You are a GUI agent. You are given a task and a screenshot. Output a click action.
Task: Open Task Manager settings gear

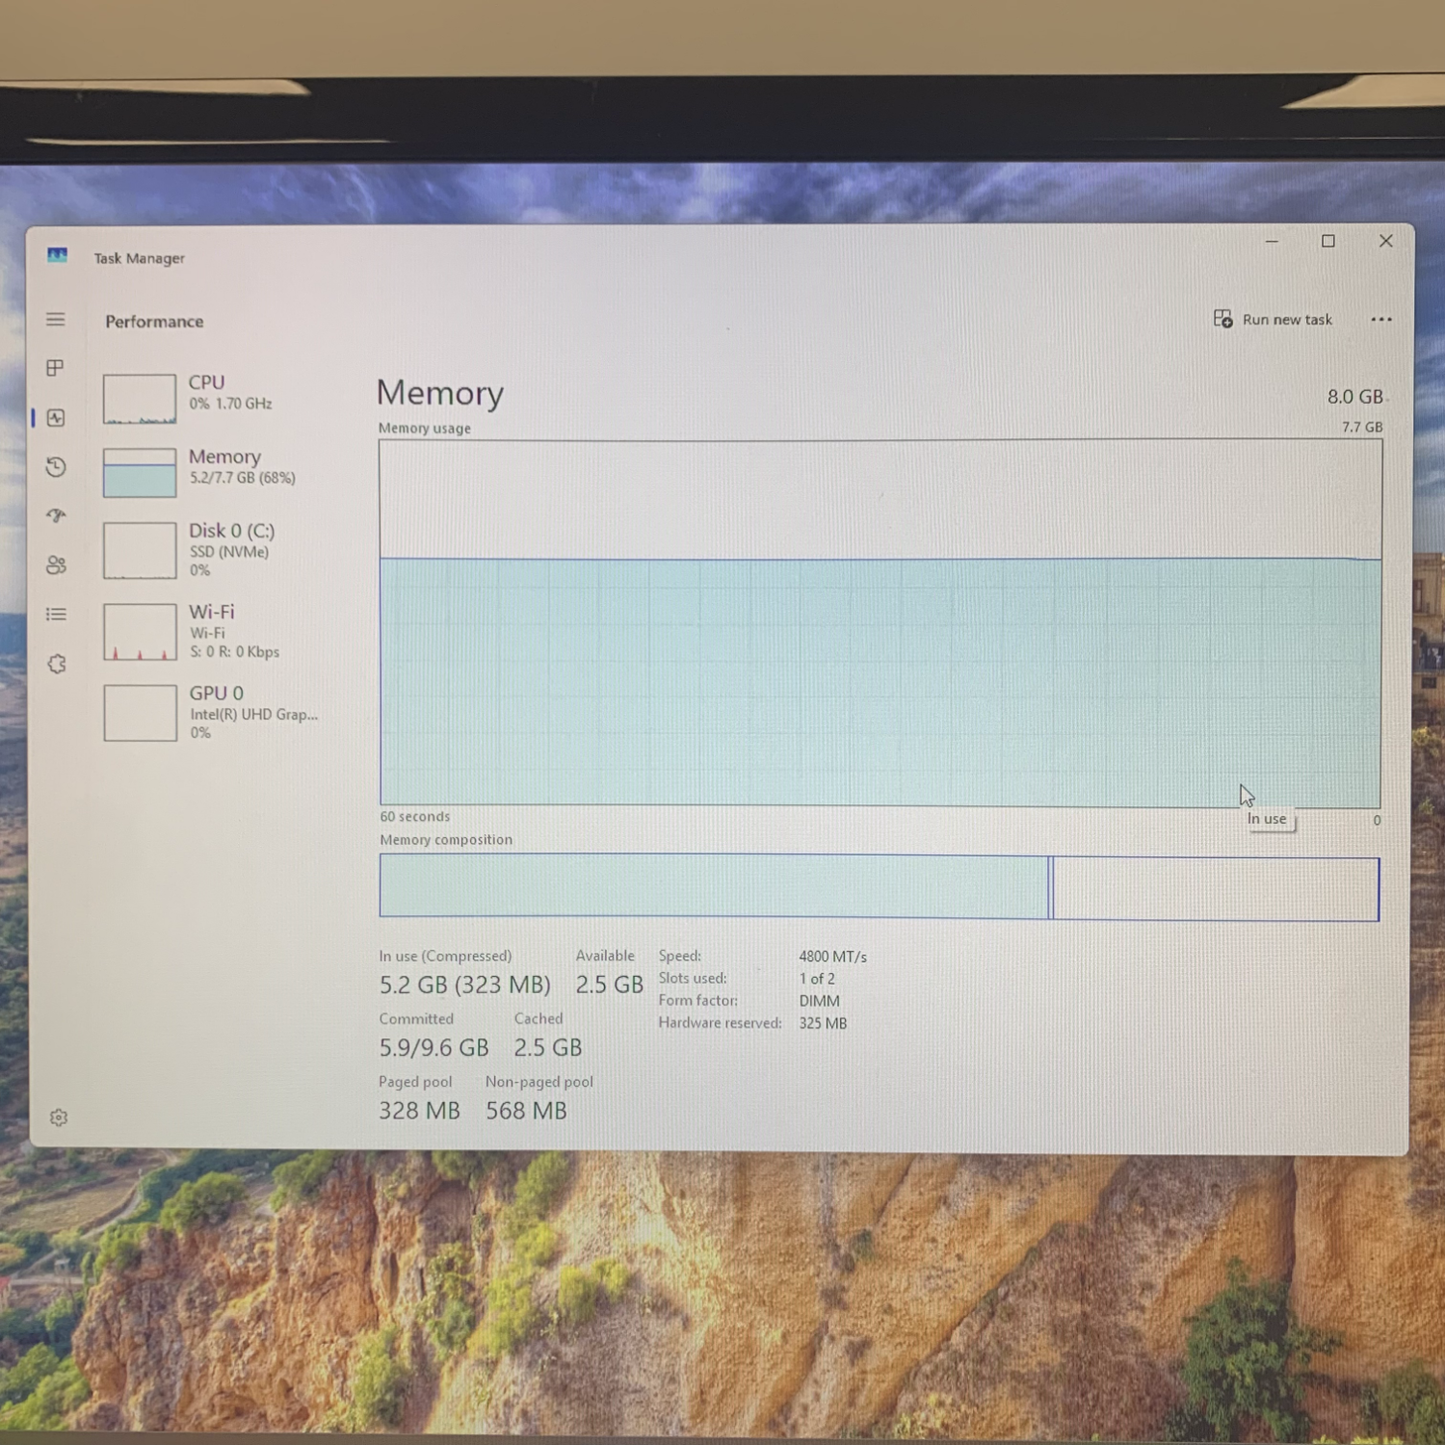59,1117
